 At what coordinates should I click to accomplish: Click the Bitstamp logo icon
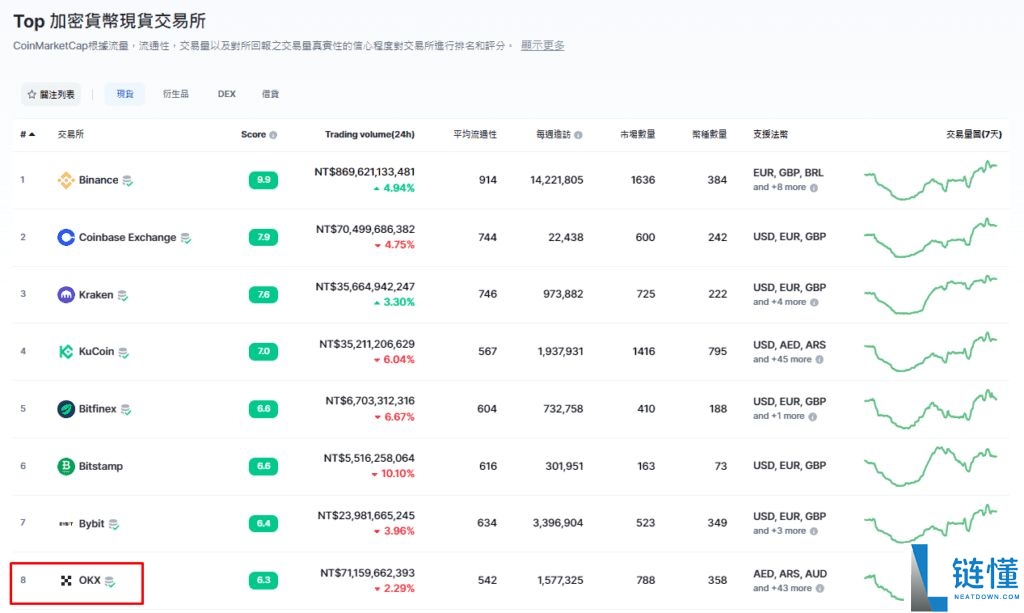coord(66,466)
